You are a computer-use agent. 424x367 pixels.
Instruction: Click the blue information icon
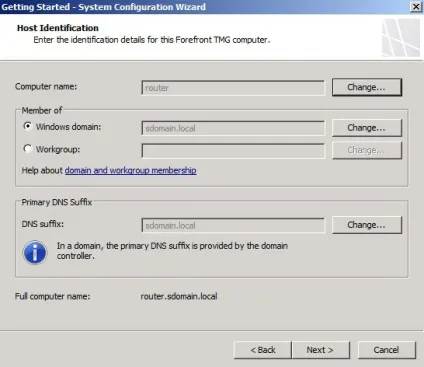(35, 252)
